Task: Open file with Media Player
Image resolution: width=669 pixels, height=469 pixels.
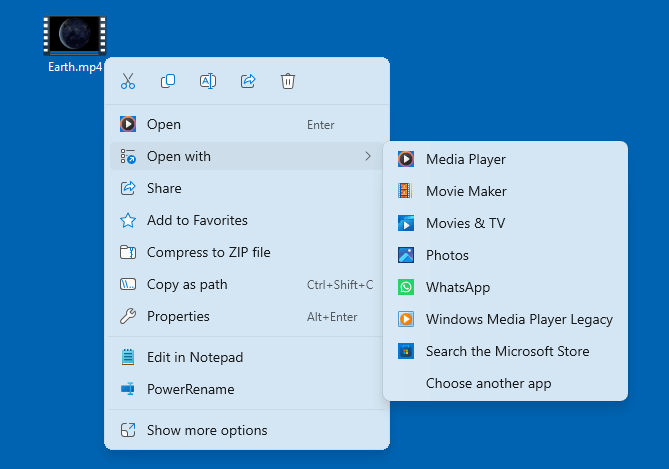Action: click(505, 159)
